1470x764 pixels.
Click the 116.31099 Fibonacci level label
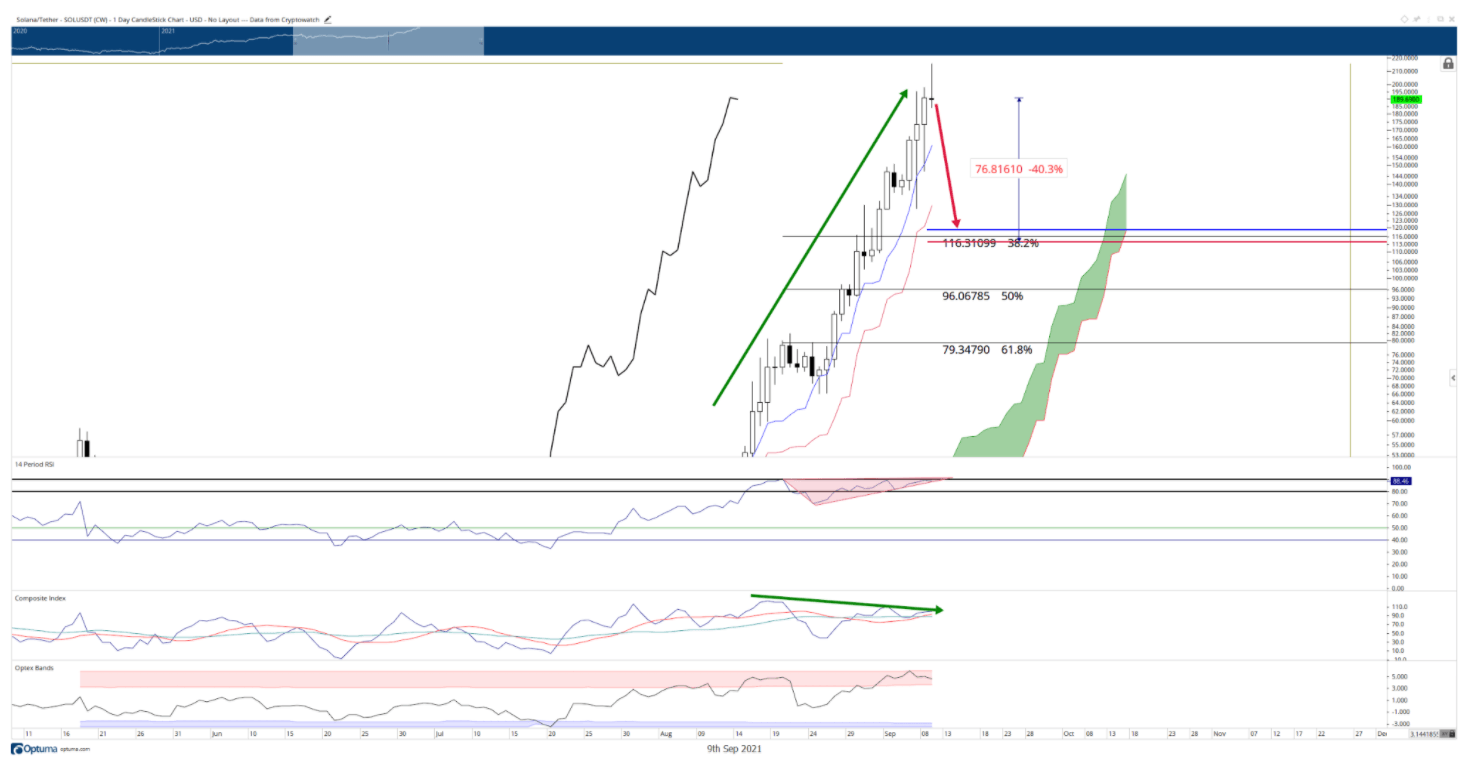tap(970, 241)
